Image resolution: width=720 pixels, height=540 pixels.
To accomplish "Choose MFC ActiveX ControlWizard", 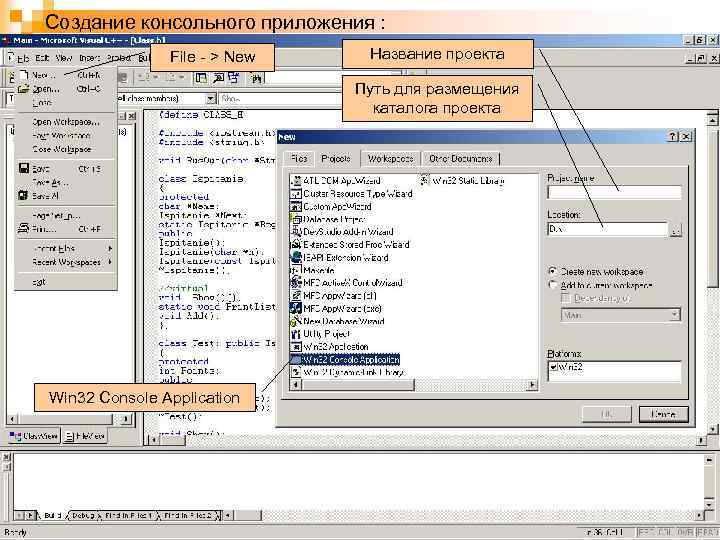I will pyautogui.click(x=347, y=283).
